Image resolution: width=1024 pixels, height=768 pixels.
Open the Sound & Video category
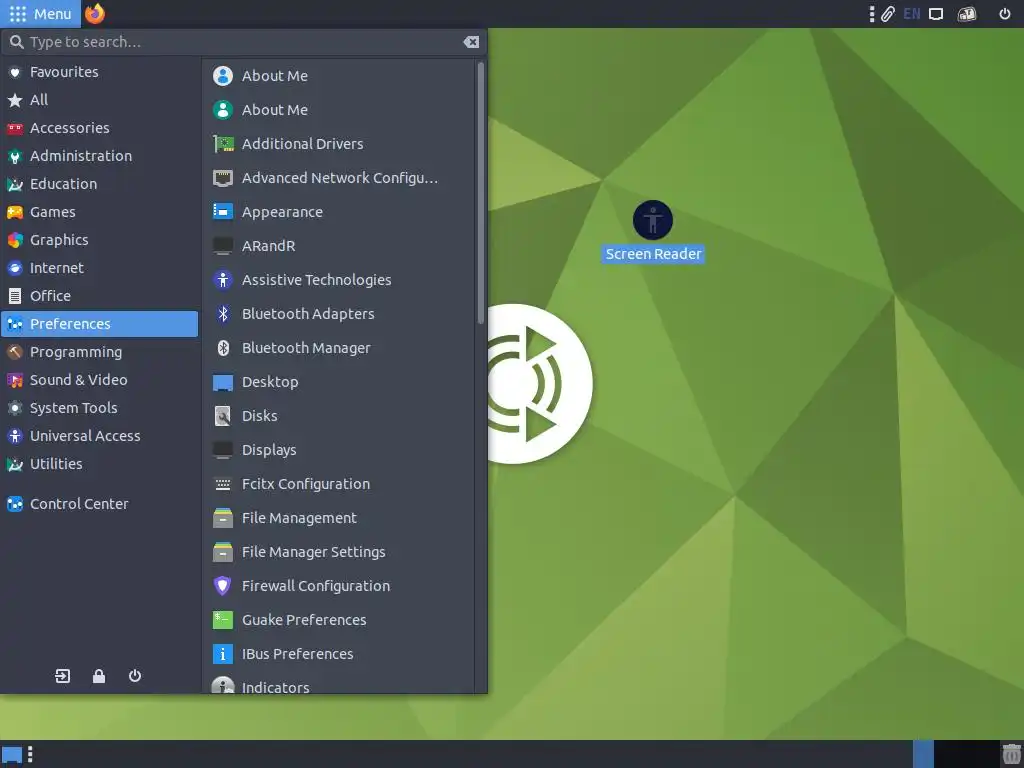point(100,380)
